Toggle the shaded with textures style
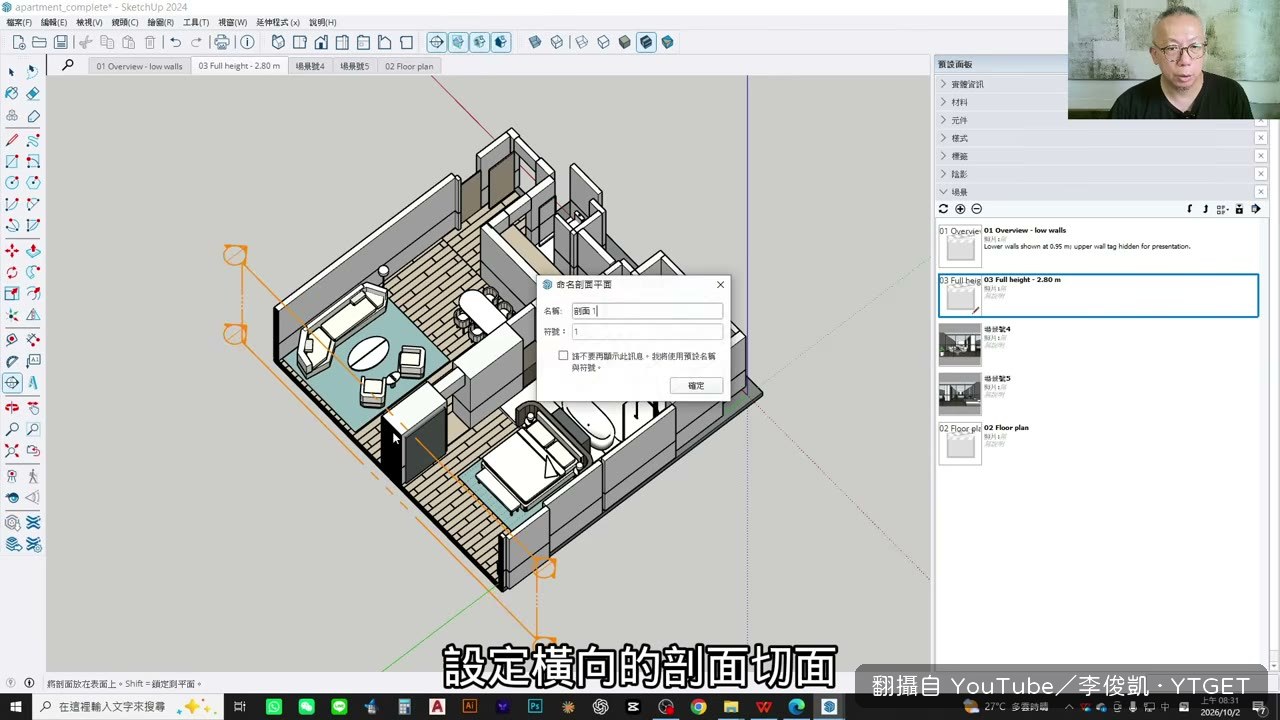Screen dimensions: 1280x720 click(646, 42)
